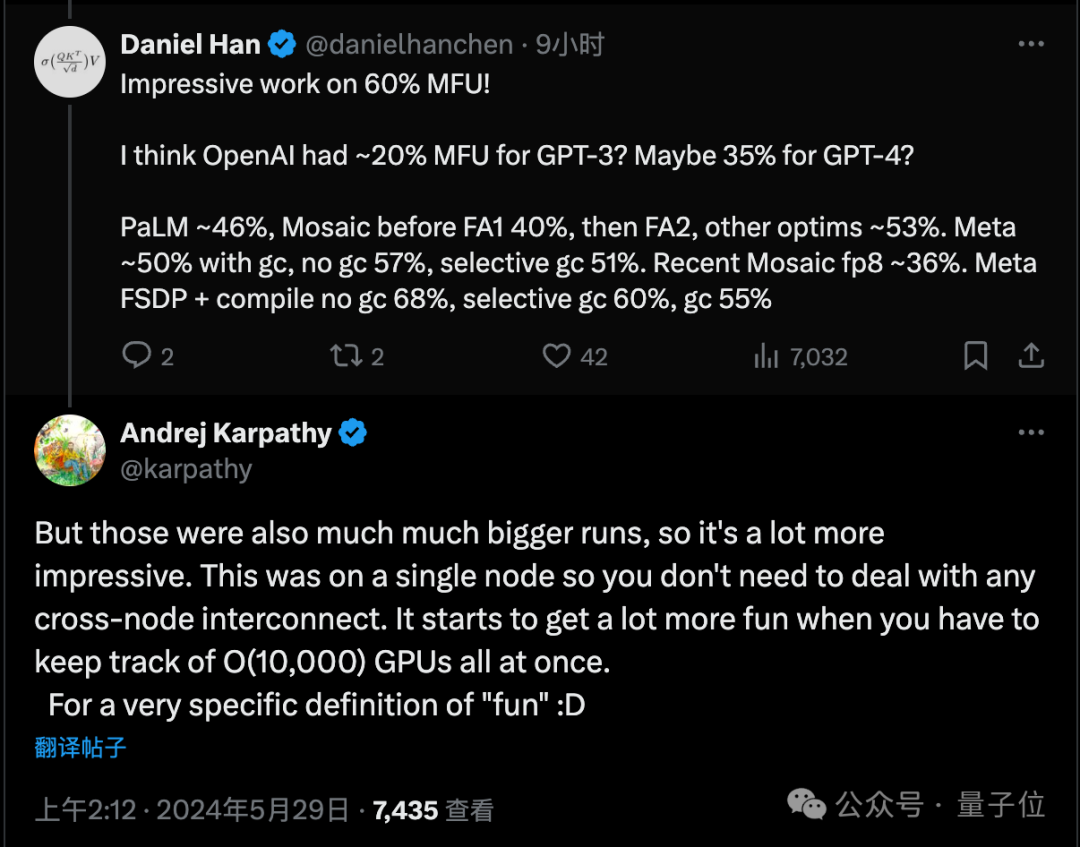The image size is (1080, 847).
Task: Click Andrej Karpathy's verified badge
Action: 353,433
